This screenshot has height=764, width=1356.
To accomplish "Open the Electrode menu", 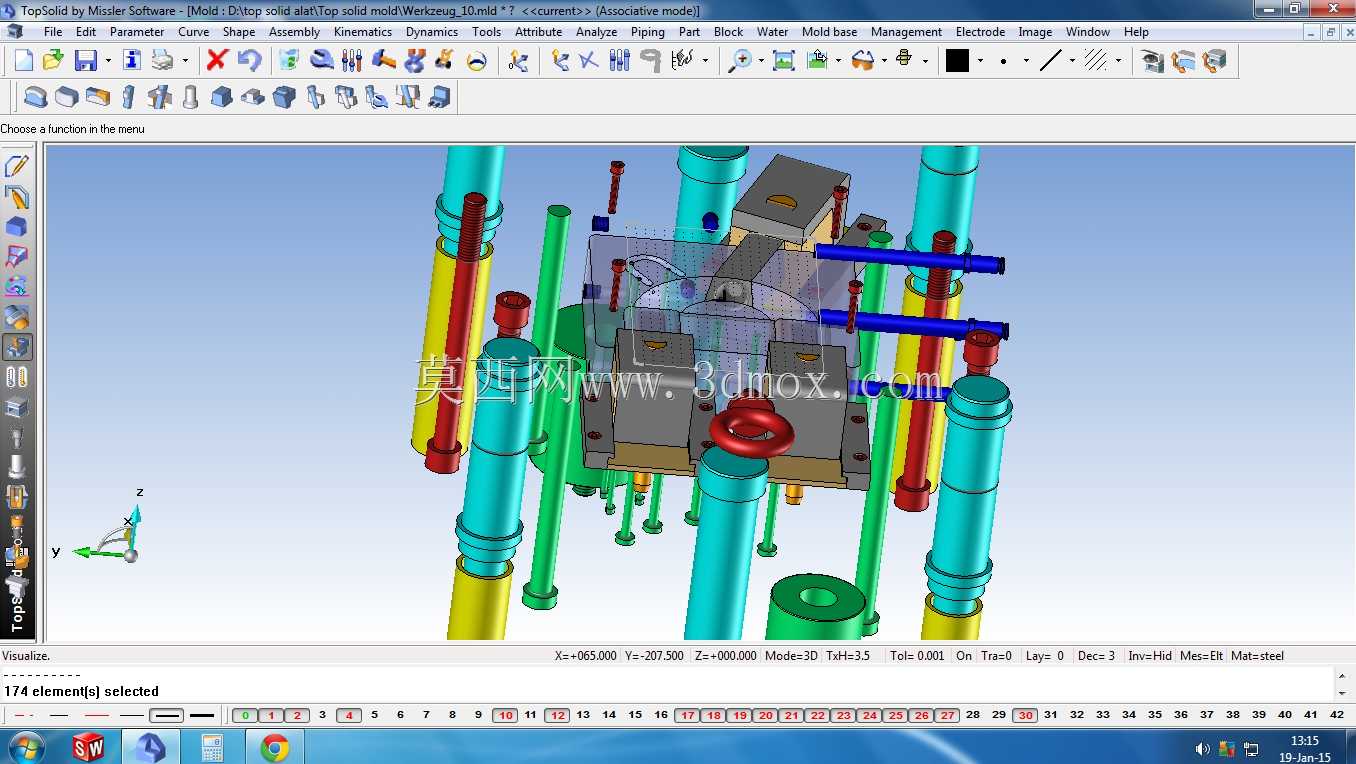I will (981, 32).
